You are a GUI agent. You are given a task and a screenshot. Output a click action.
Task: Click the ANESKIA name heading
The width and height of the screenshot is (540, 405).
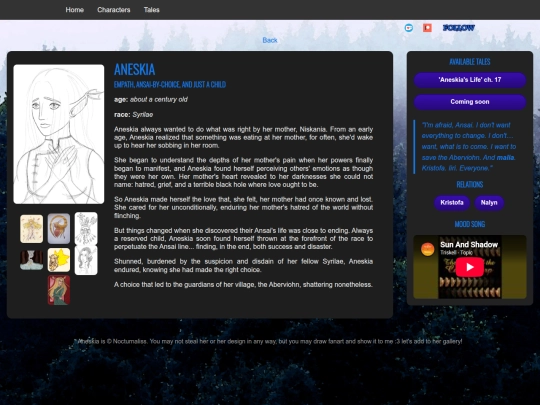click(x=134, y=70)
